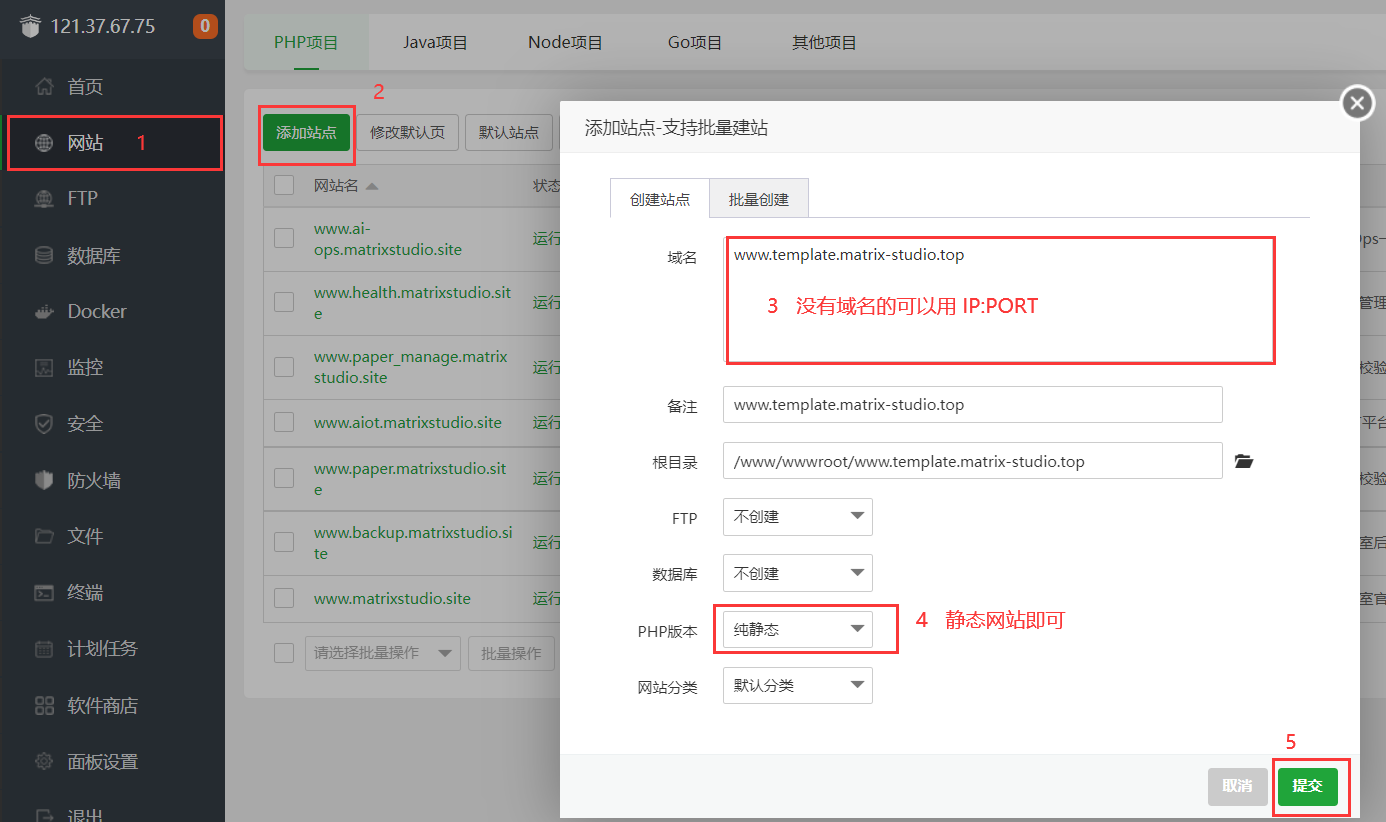Sort by 网站名 column arrow
Image resolution: width=1386 pixels, height=822 pixels.
372,186
